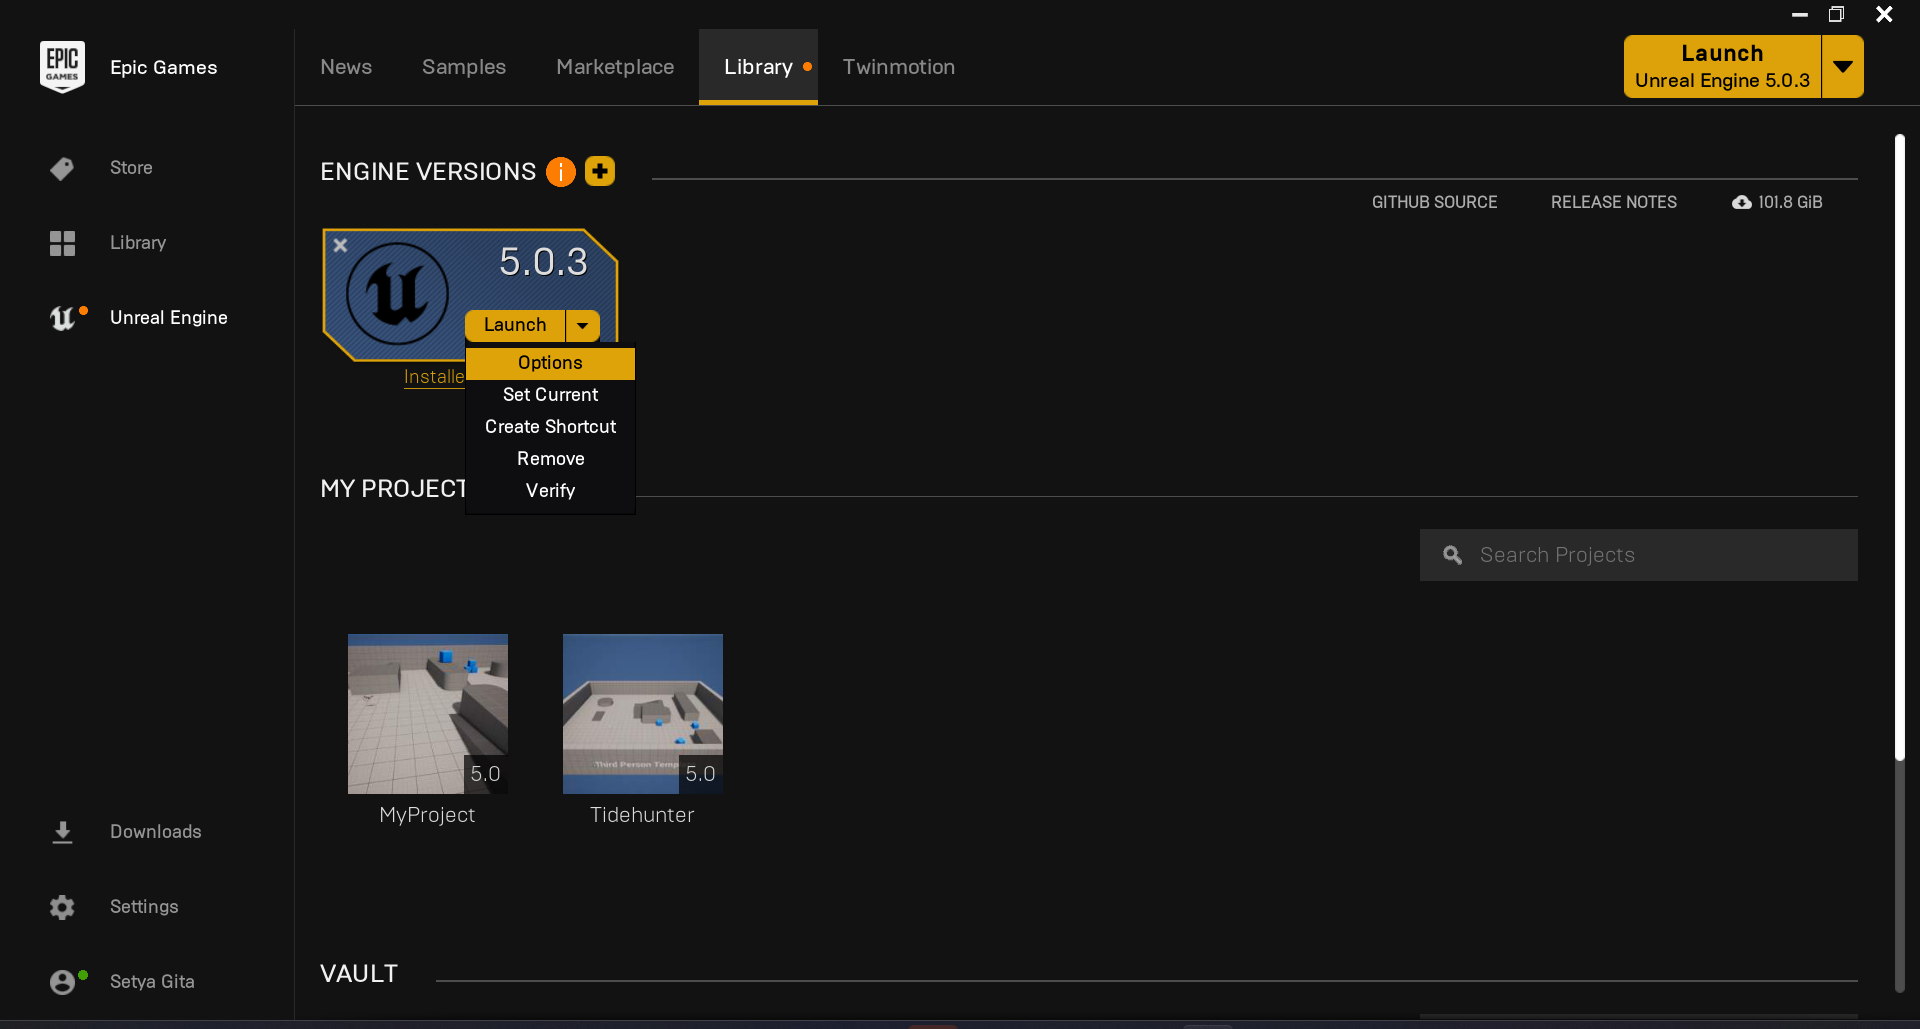Screen dimensions: 1920x1029
Task: Launch engine 5.0.3 from its card
Action: point(515,325)
